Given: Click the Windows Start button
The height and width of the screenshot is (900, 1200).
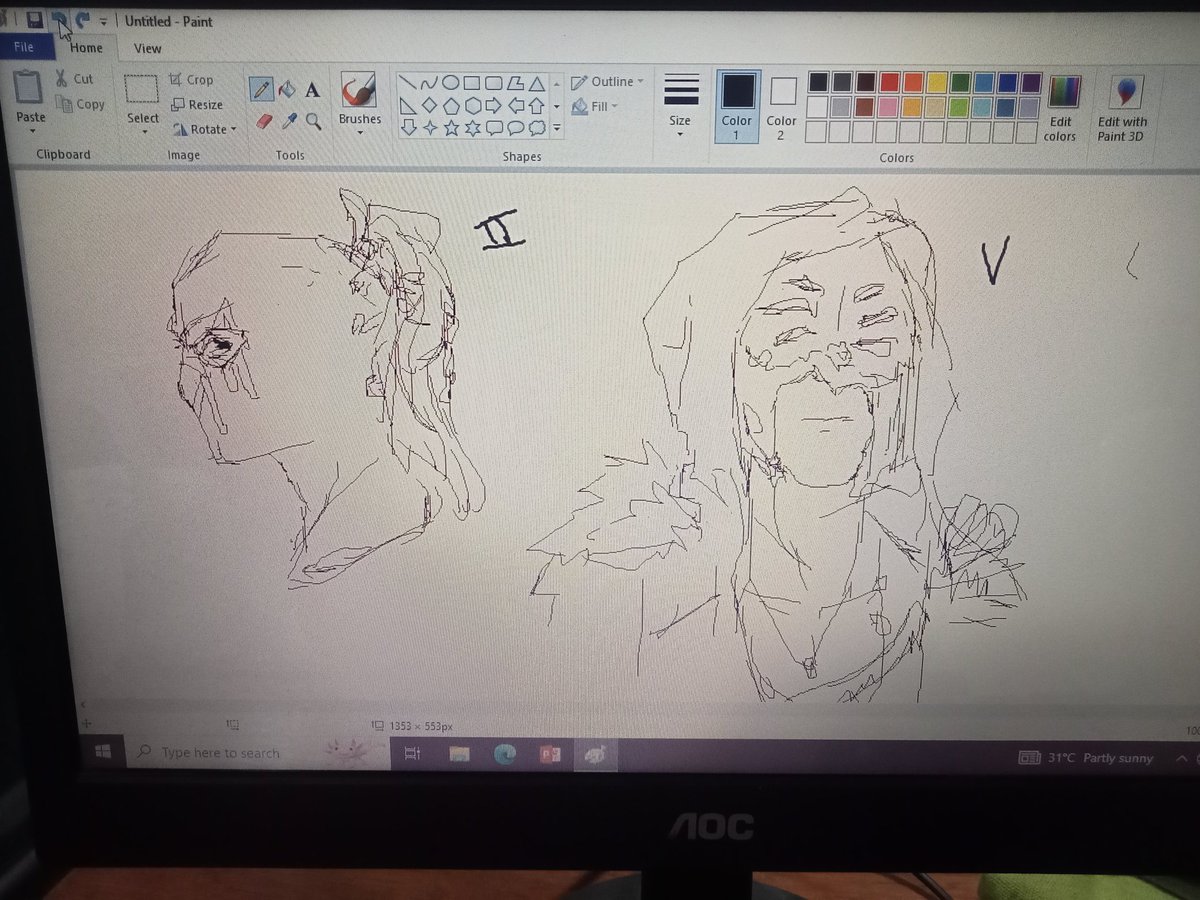Looking at the screenshot, I should pyautogui.click(x=102, y=751).
